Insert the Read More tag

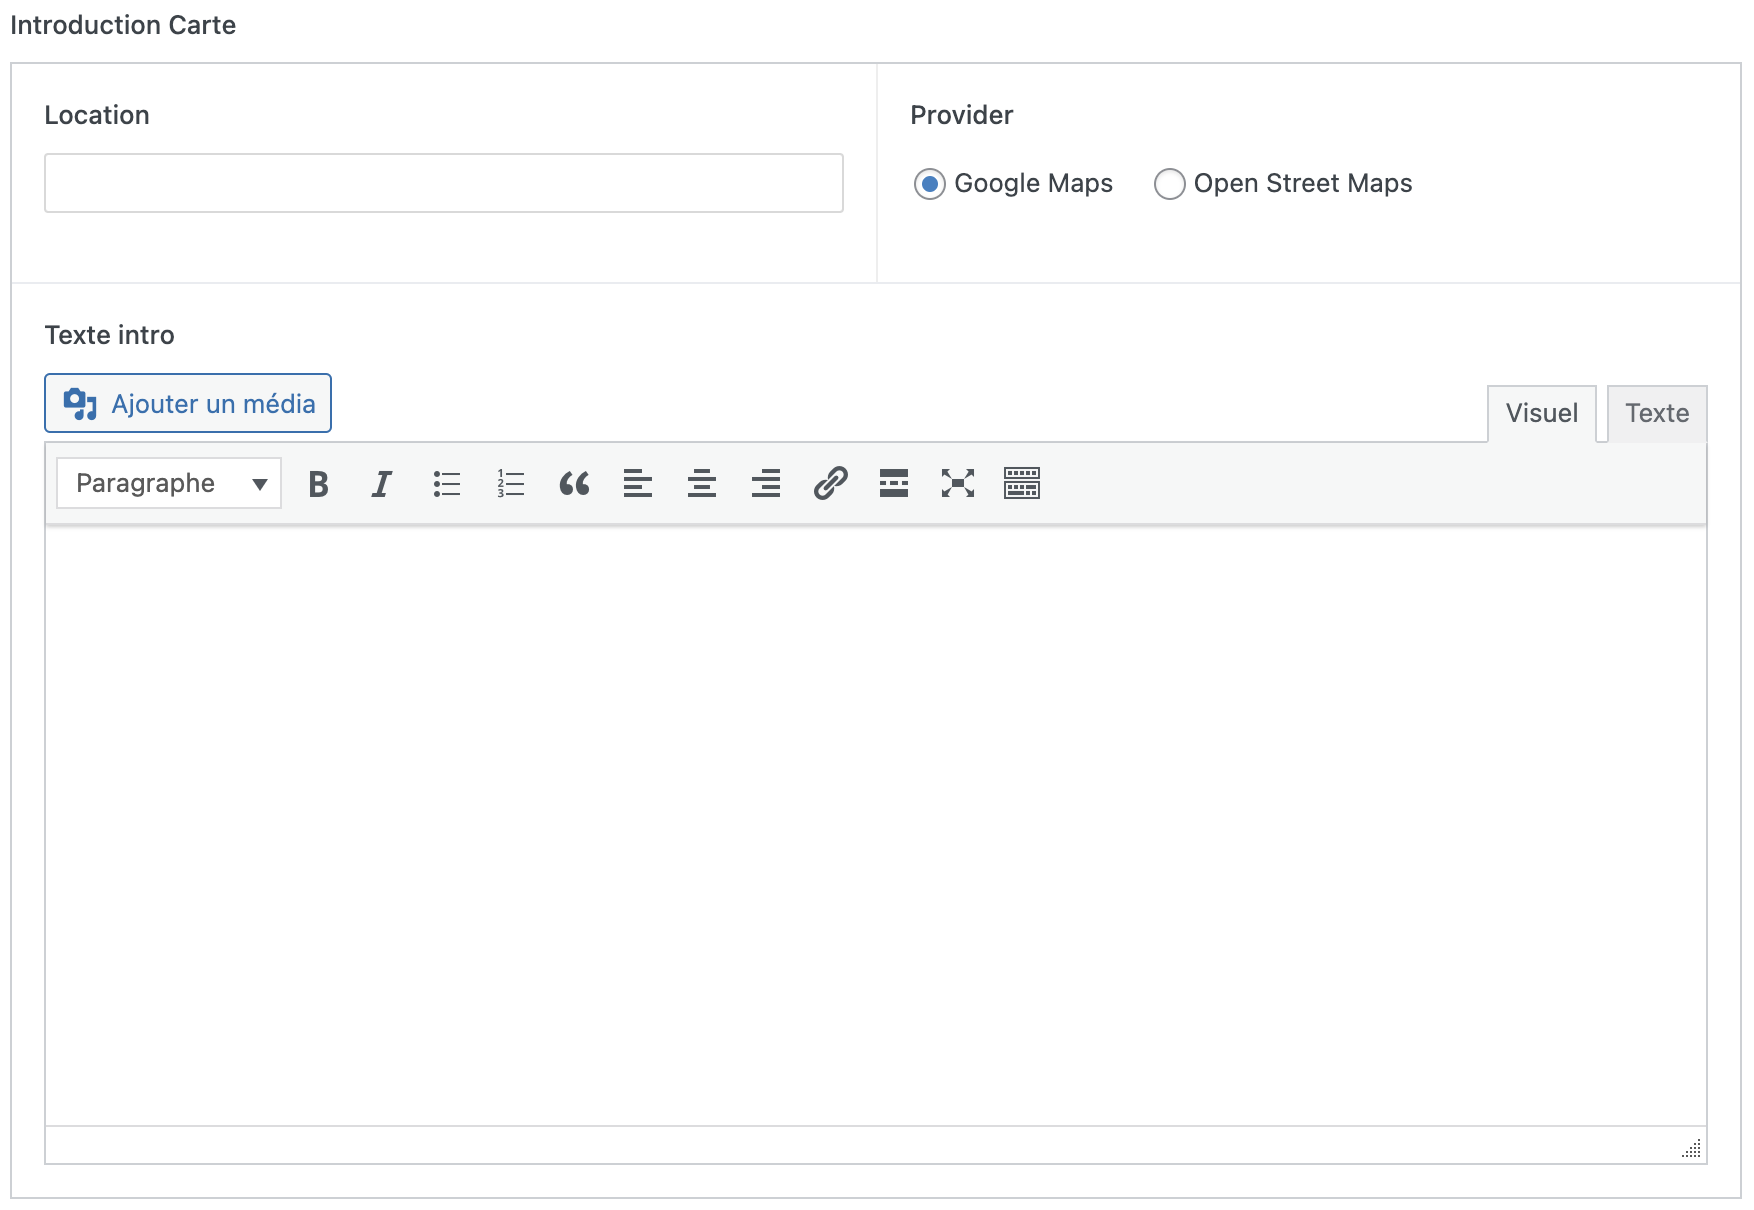894,484
